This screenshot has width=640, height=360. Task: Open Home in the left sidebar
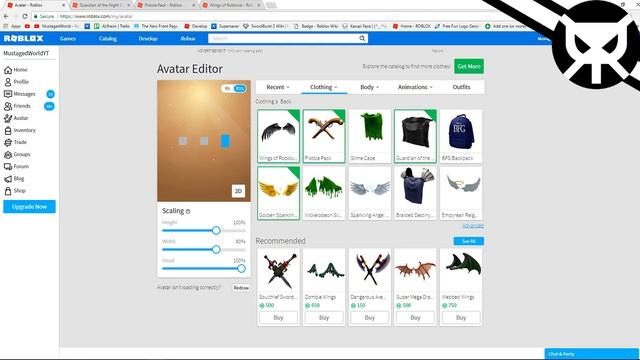pyautogui.click(x=16, y=70)
